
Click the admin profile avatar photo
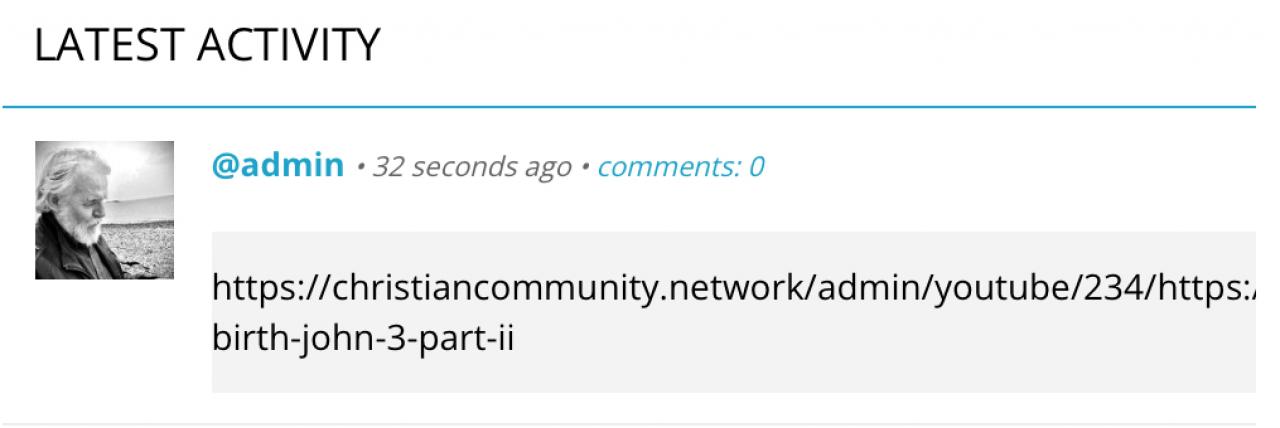pyautogui.click(x=104, y=210)
